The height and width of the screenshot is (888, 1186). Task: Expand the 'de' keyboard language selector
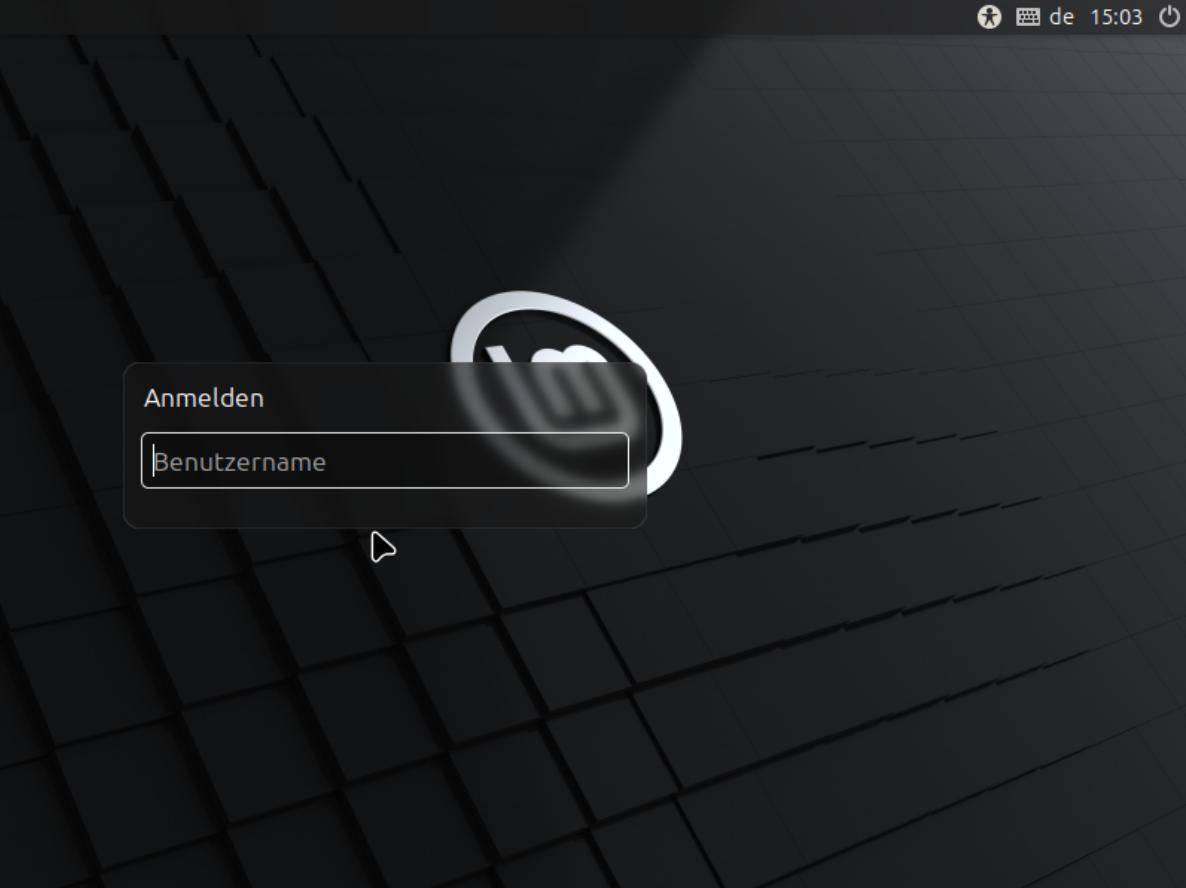pos(1061,17)
